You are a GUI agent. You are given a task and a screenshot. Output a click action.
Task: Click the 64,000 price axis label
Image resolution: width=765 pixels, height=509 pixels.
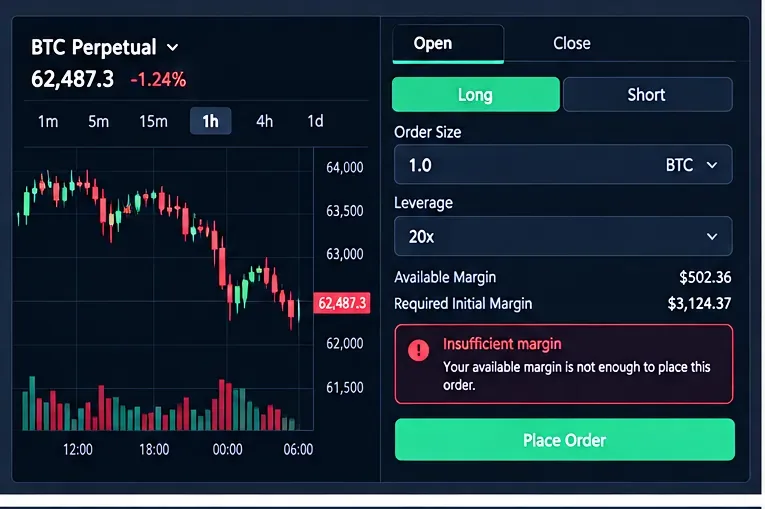point(344,167)
